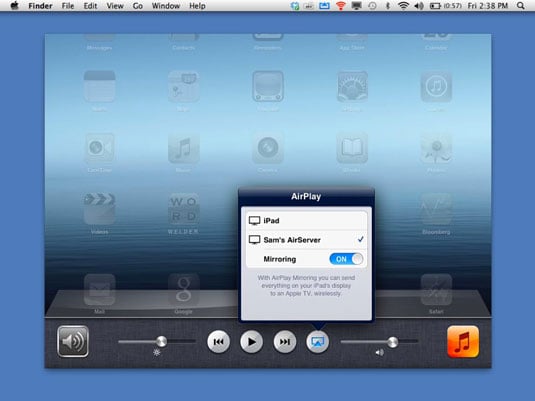The image size is (535, 401).
Task: Open the Edit menu
Action: click(x=90, y=6)
